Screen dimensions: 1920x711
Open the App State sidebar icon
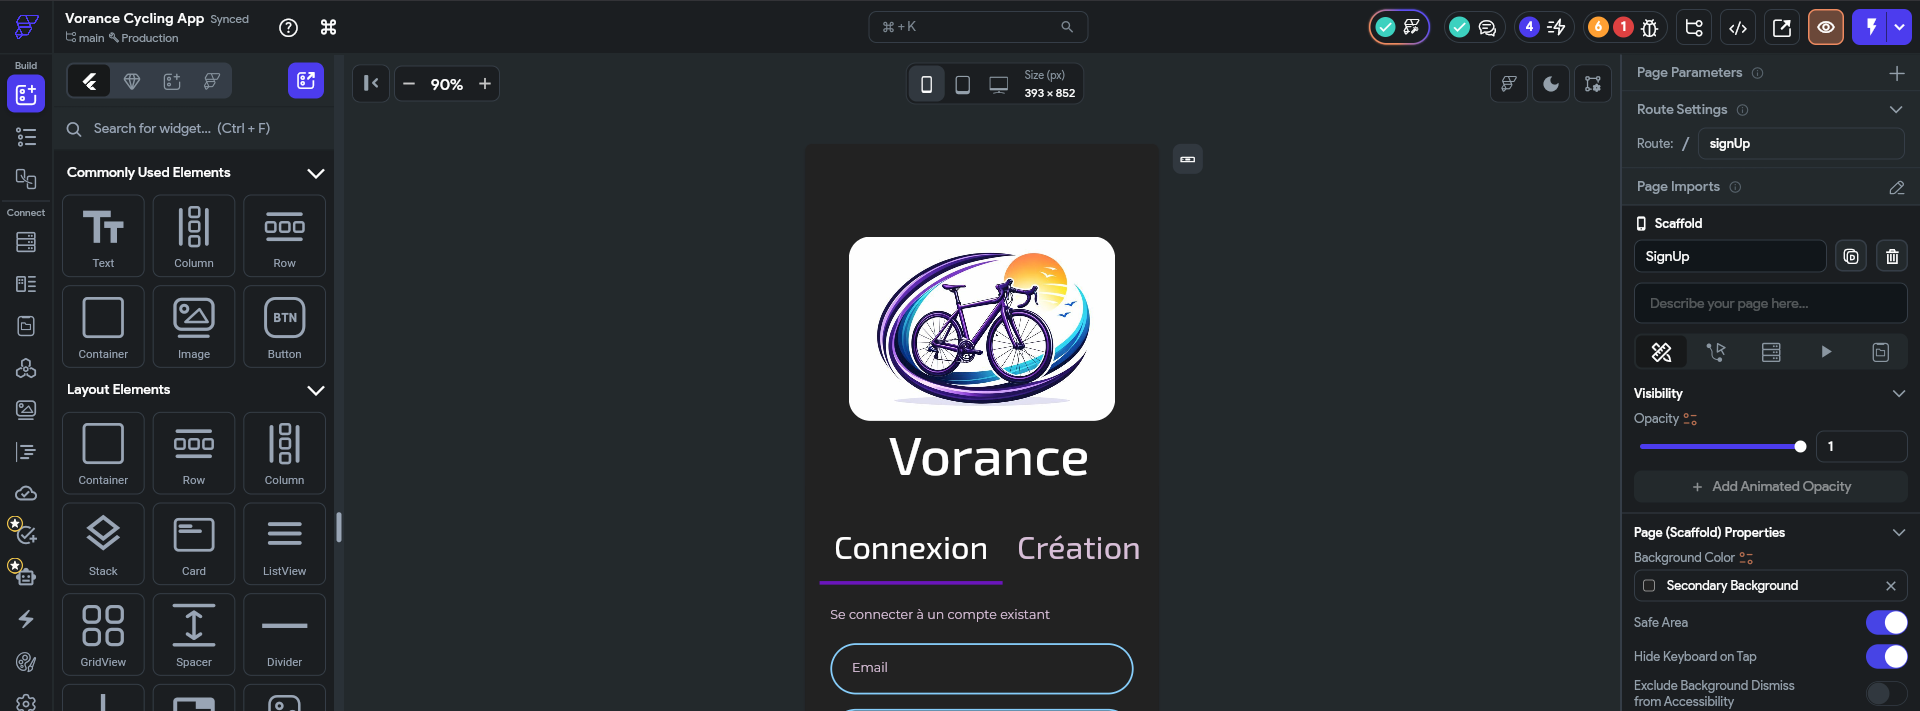point(26,326)
